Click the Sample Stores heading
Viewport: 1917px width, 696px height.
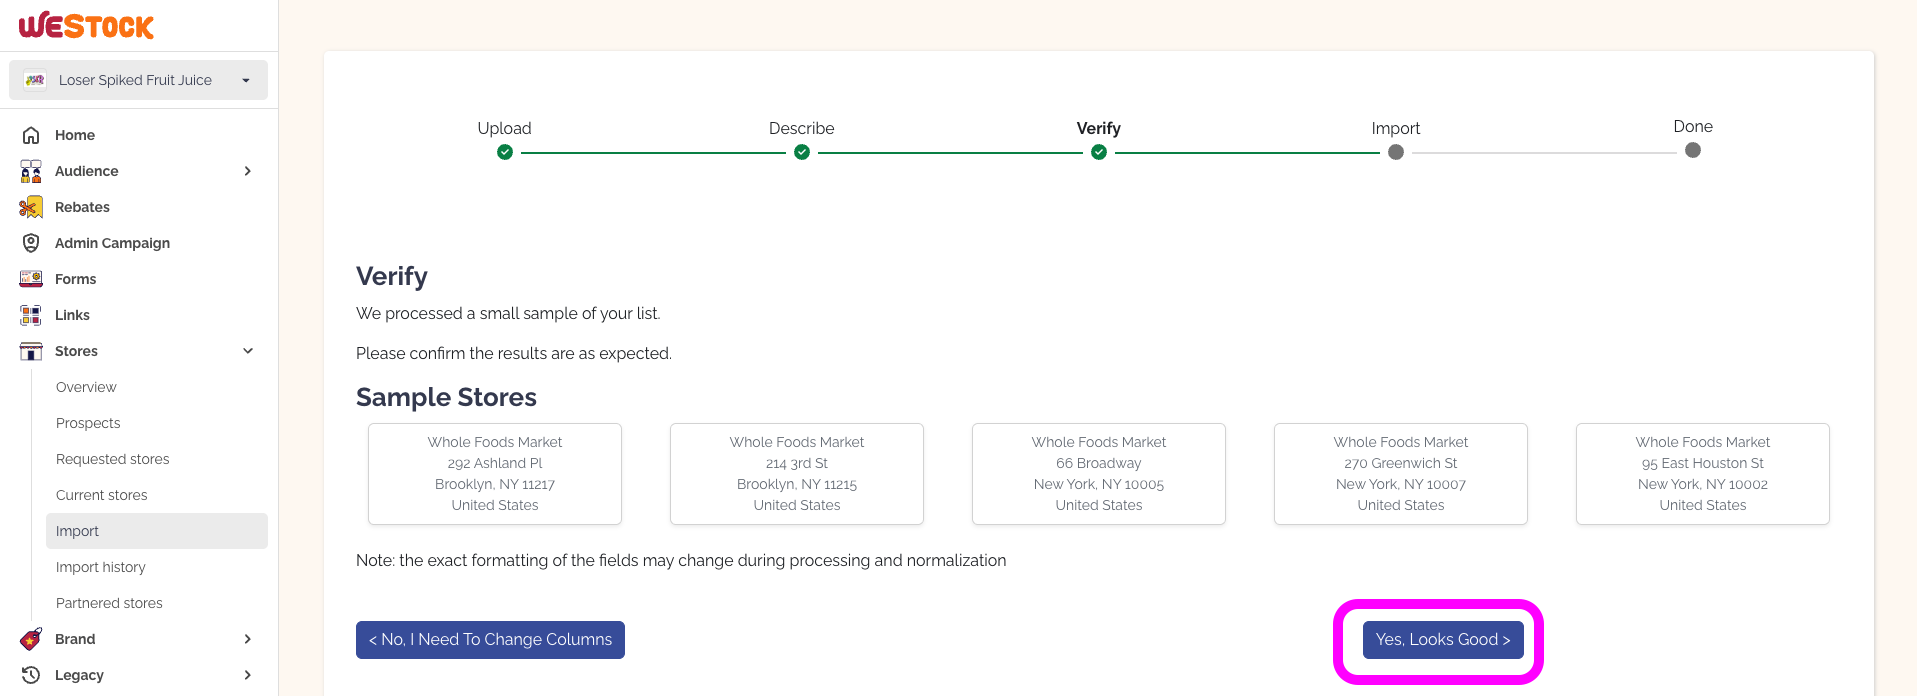(446, 397)
